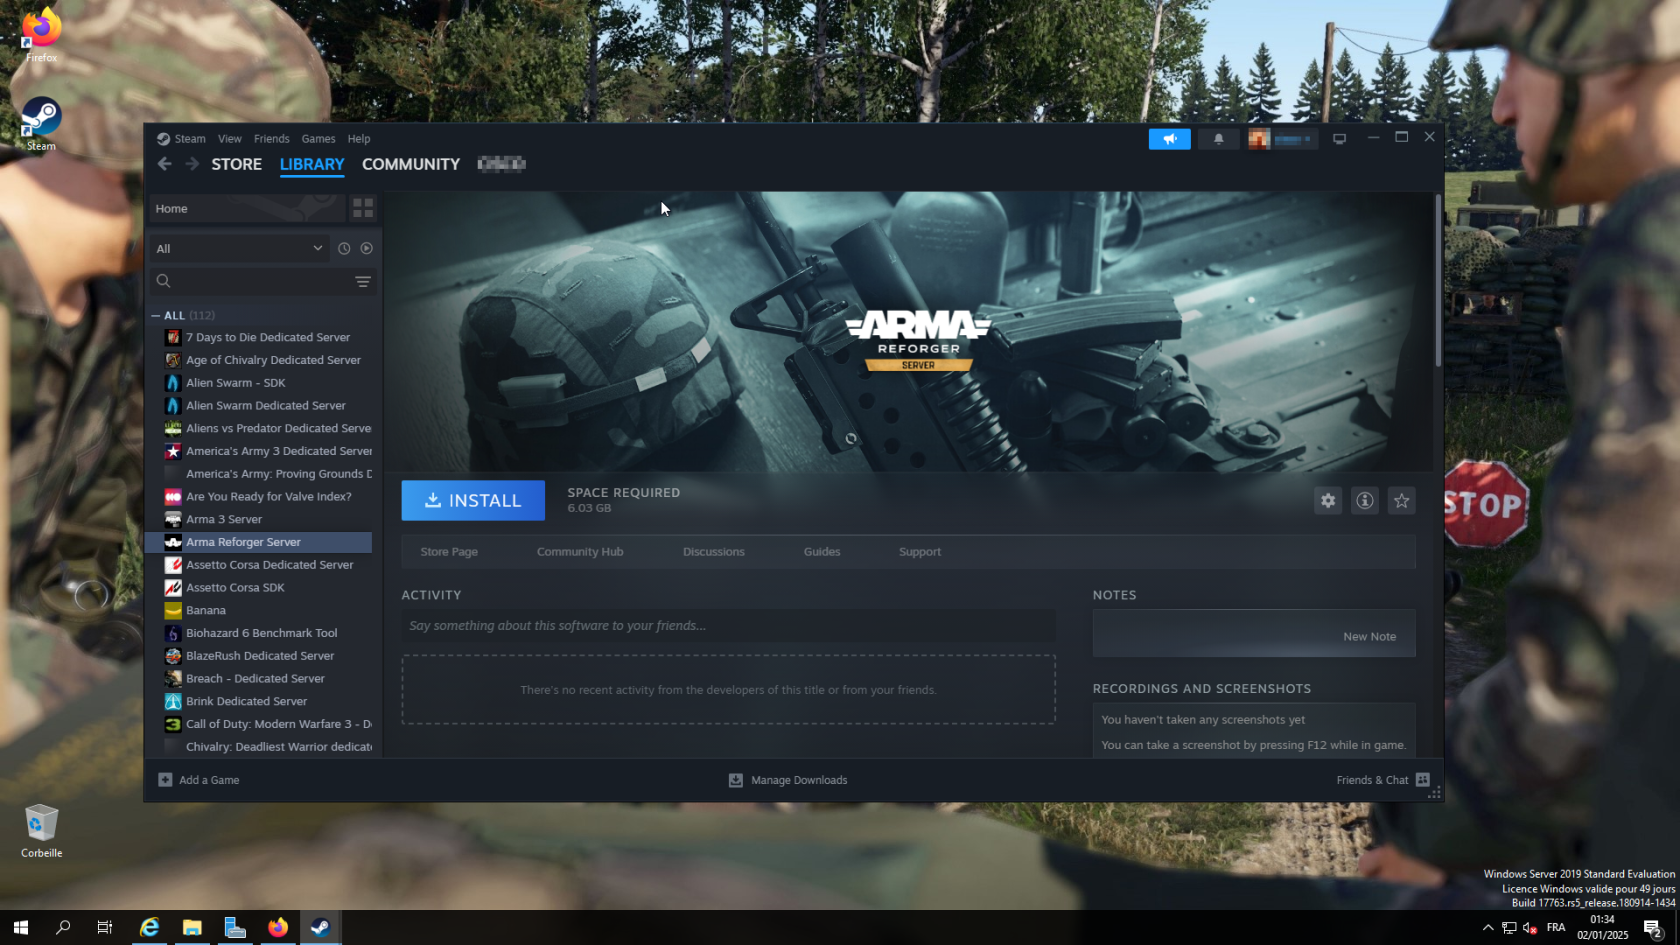The width and height of the screenshot is (1680, 945).
Task: Switch to Big Picture mode icon
Action: [x=1339, y=139]
